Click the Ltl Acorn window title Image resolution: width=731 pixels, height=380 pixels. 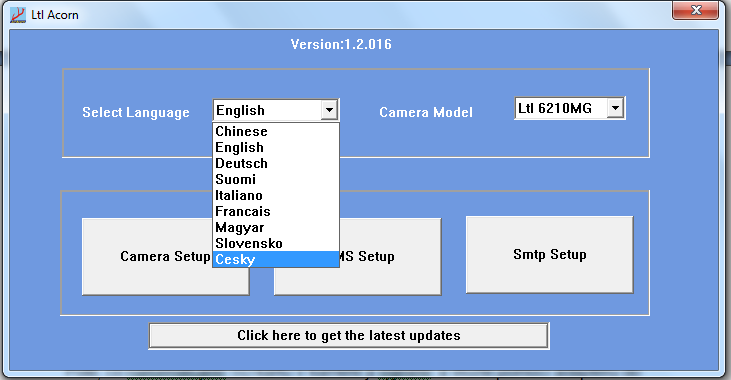coord(55,15)
